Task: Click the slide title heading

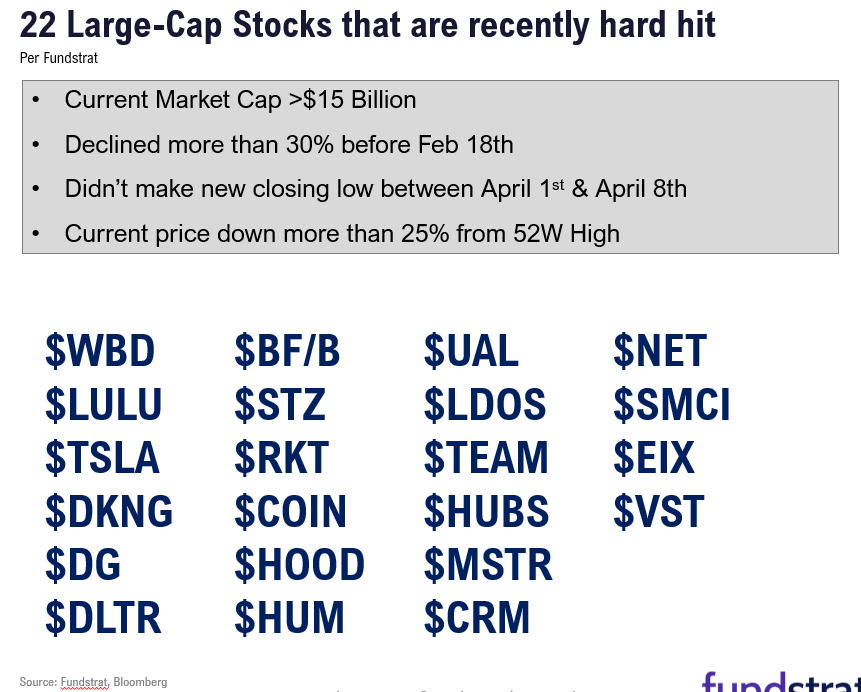Action: coord(367,25)
